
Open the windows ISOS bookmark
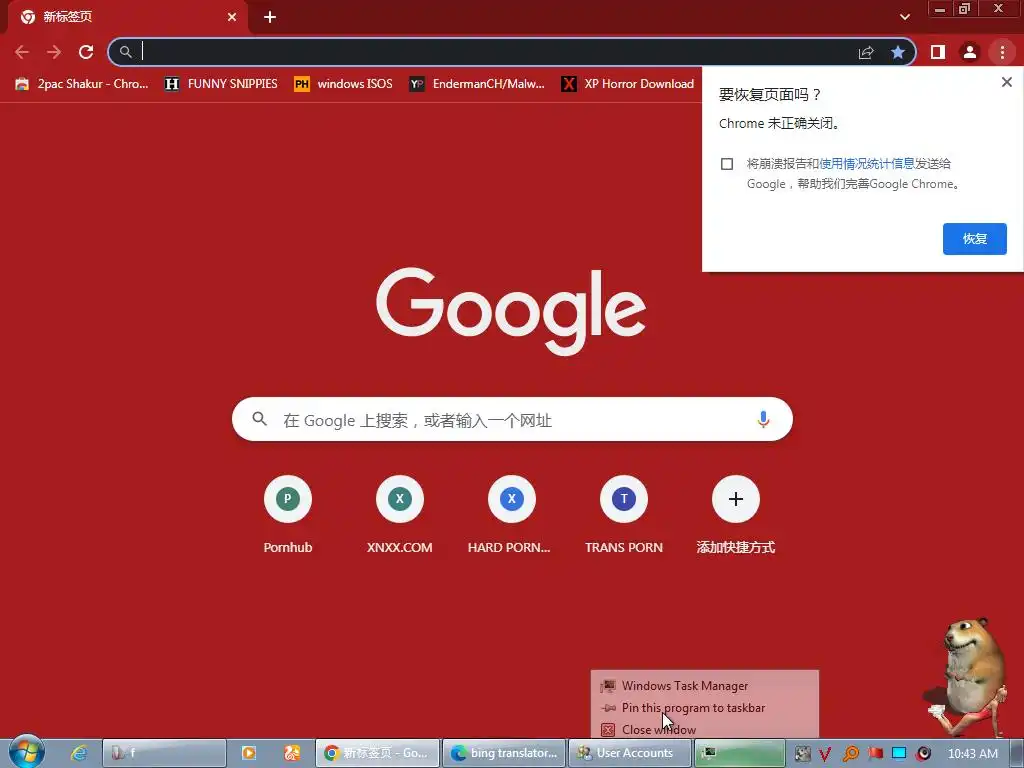point(344,84)
